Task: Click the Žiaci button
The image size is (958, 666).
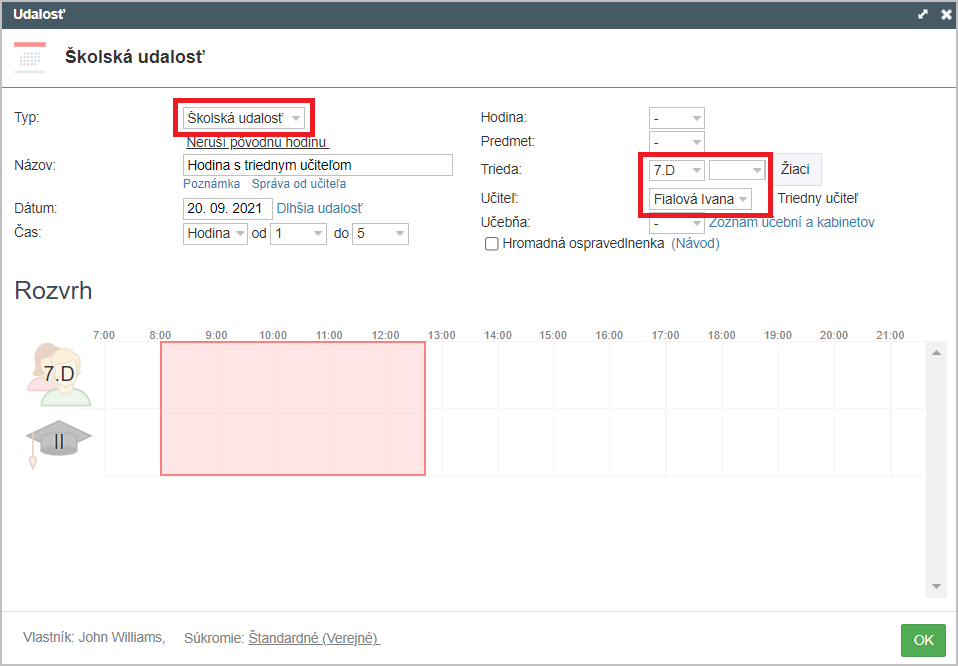Action: (x=795, y=169)
